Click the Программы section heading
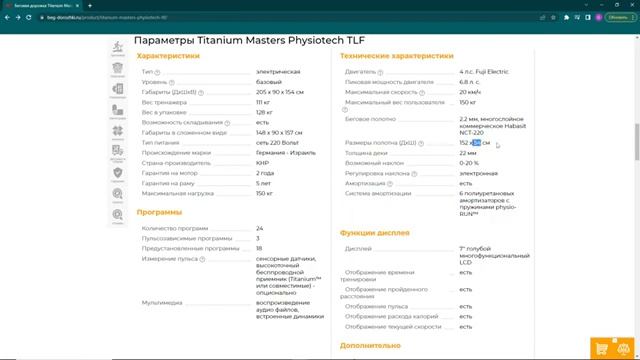The image size is (640, 360). (x=159, y=212)
